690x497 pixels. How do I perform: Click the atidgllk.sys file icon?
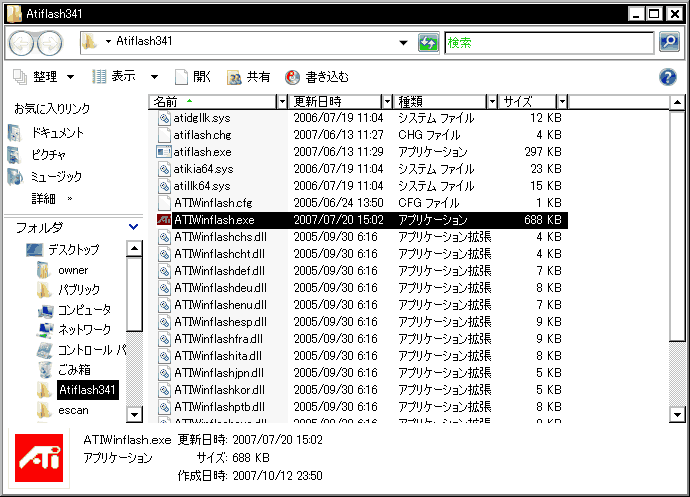(164, 118)
